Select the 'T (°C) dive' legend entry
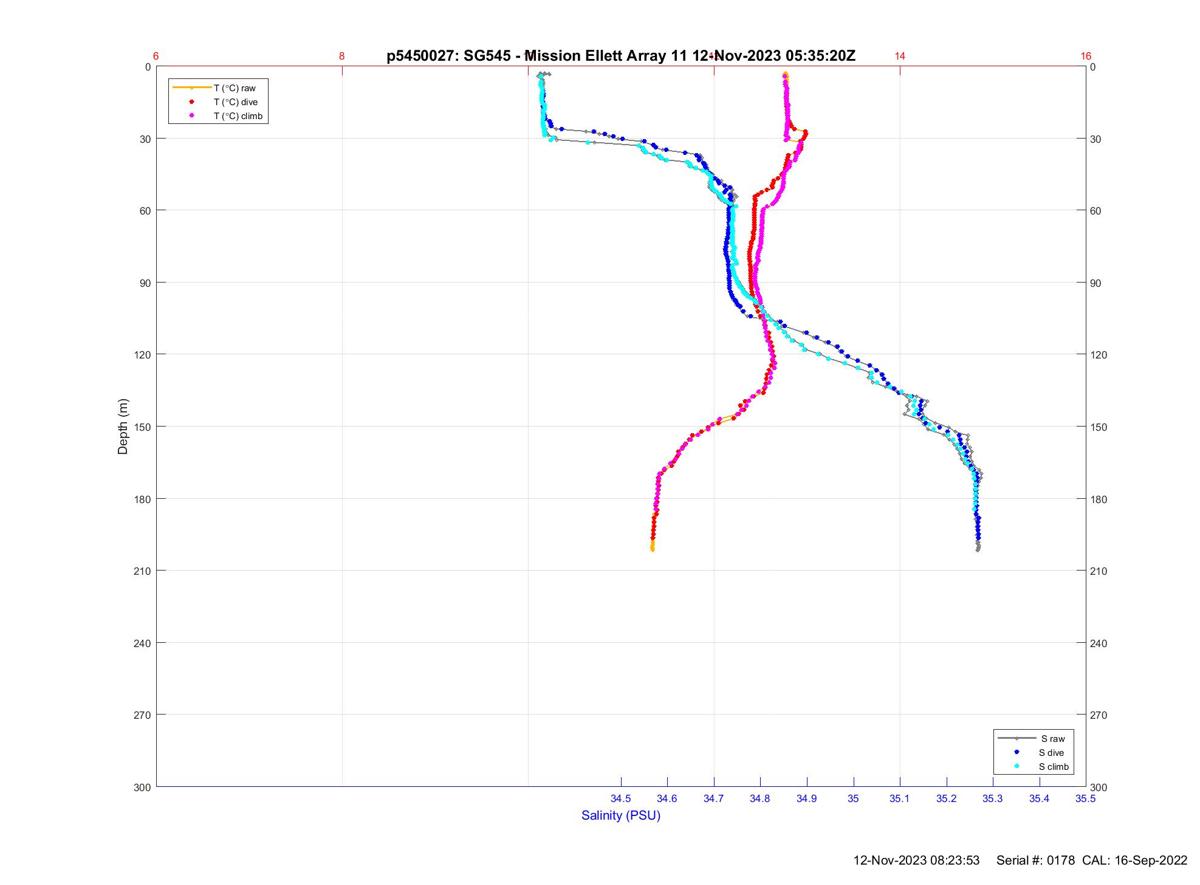 216,102
